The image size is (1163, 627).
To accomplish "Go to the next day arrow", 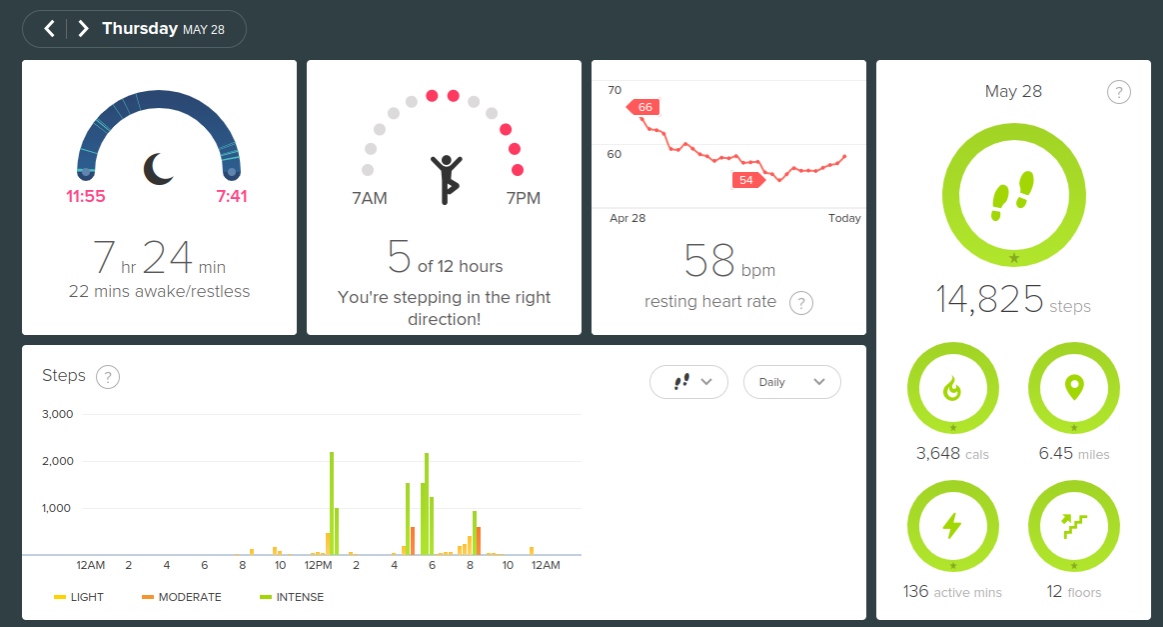I will click(83, 29).
